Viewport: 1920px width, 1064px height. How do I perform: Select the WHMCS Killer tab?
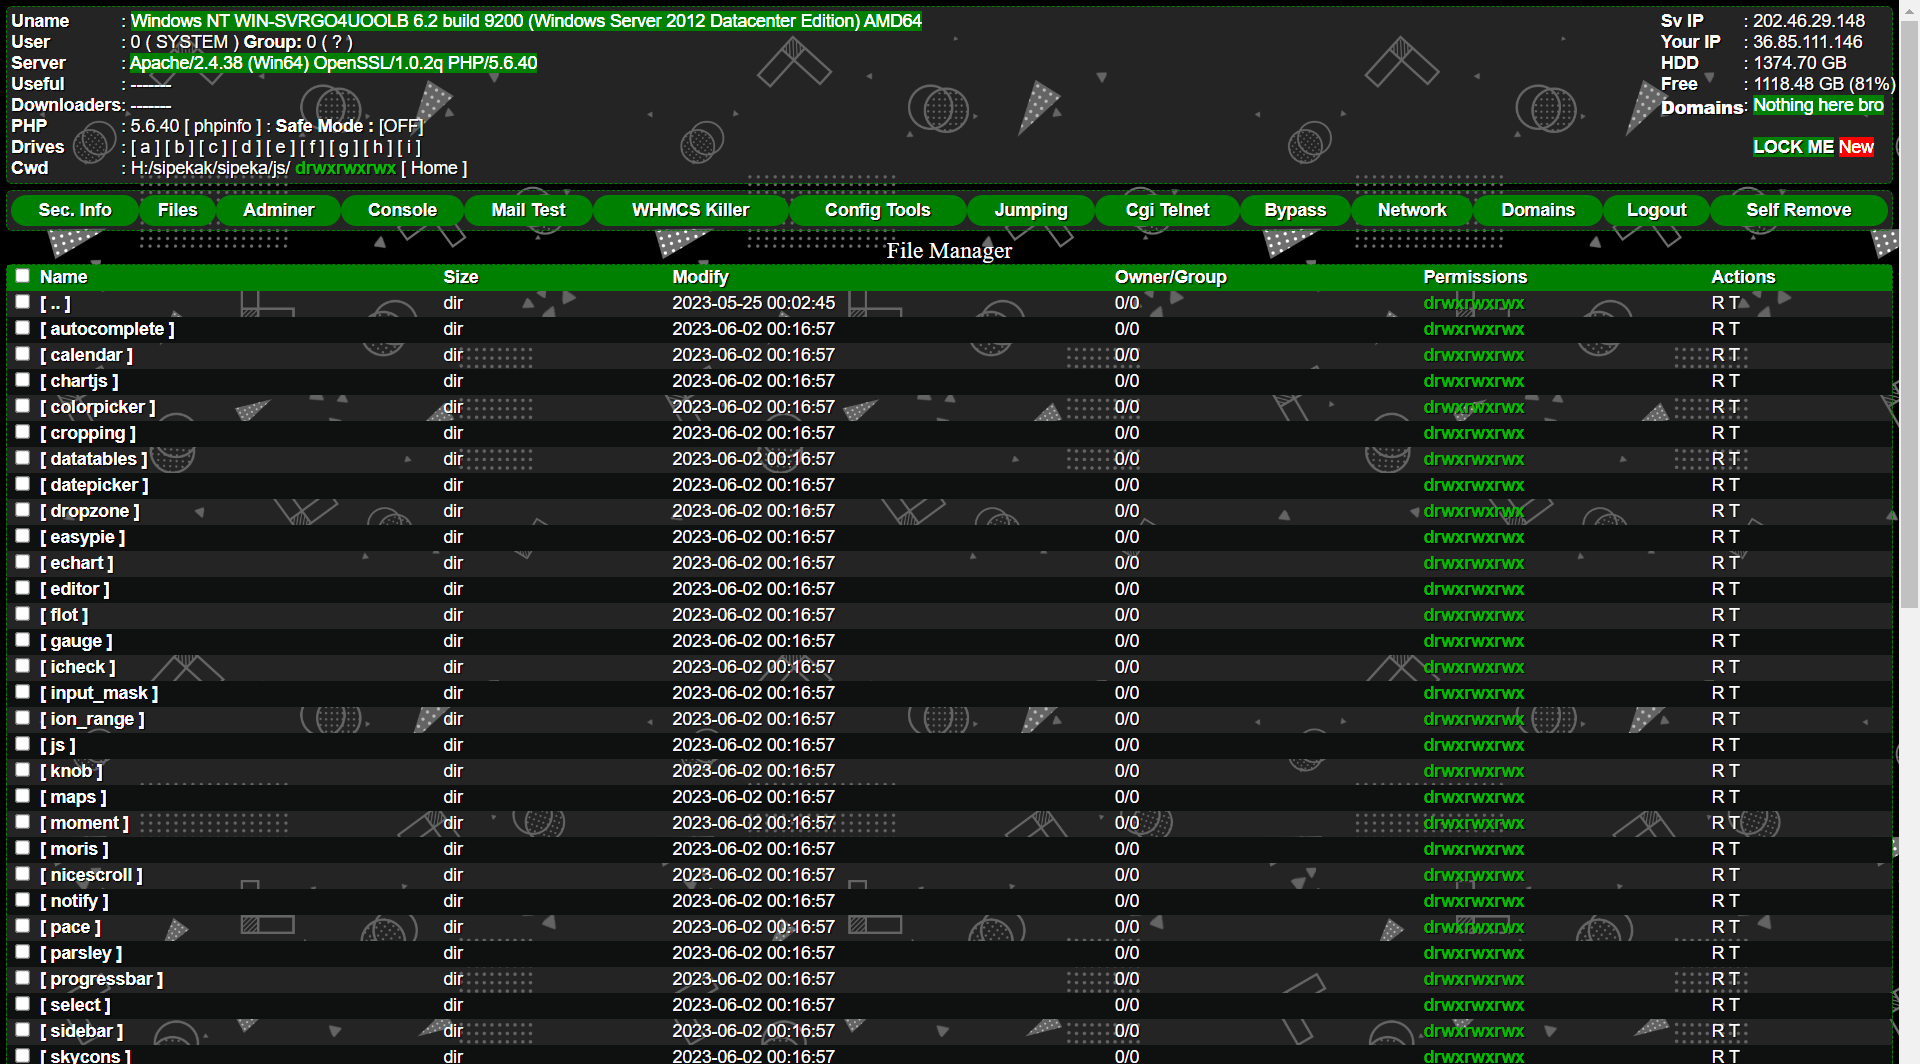point(691,210)
